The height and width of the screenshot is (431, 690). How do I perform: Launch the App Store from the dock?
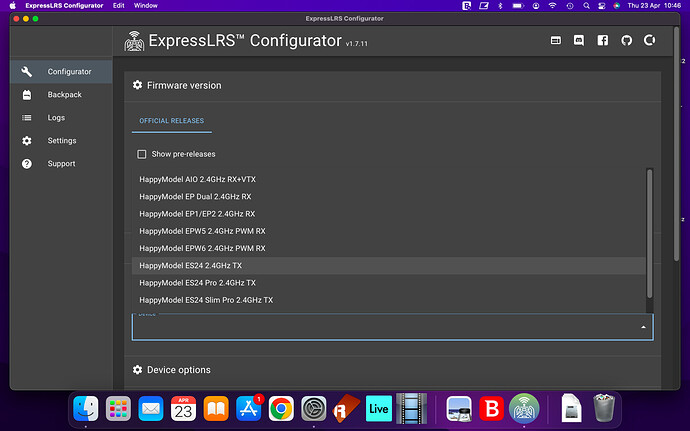[247, 408]
